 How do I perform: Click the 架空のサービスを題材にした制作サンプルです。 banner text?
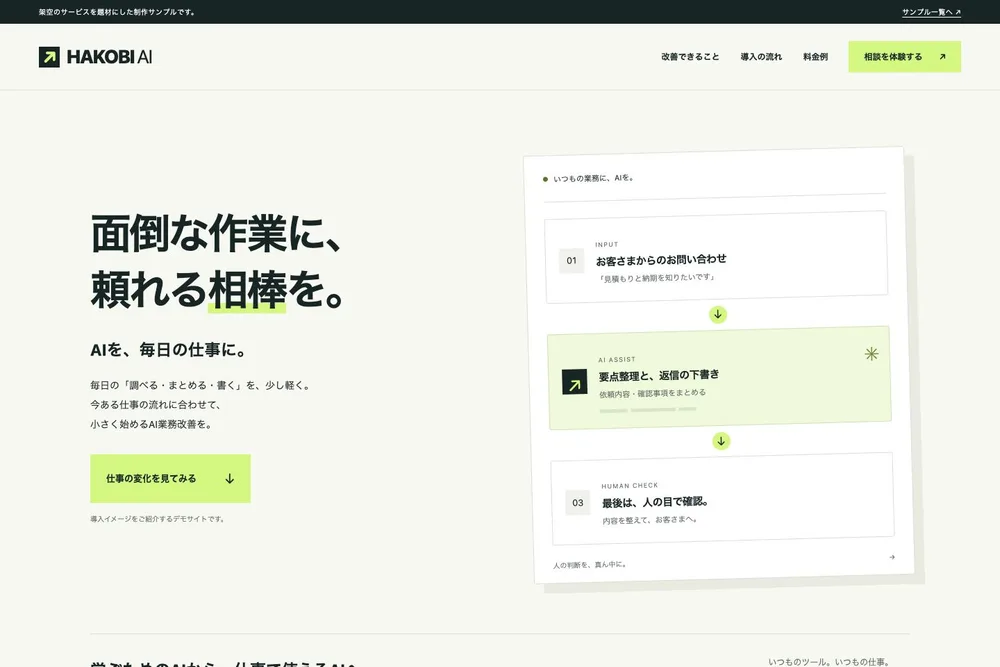[x=117, y=12]
